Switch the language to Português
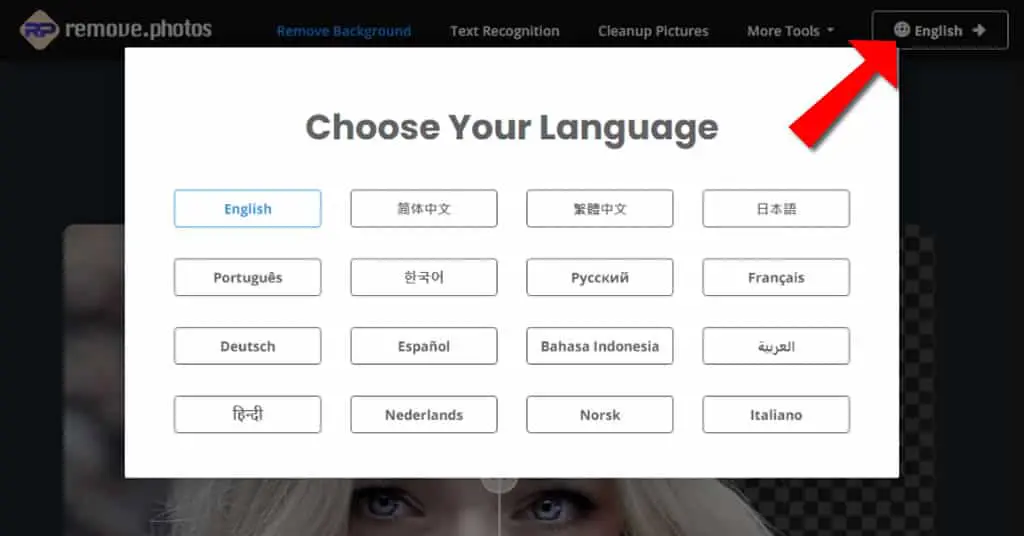The height and width of the screenshot is (536, 1024). (x=248, y=277)
